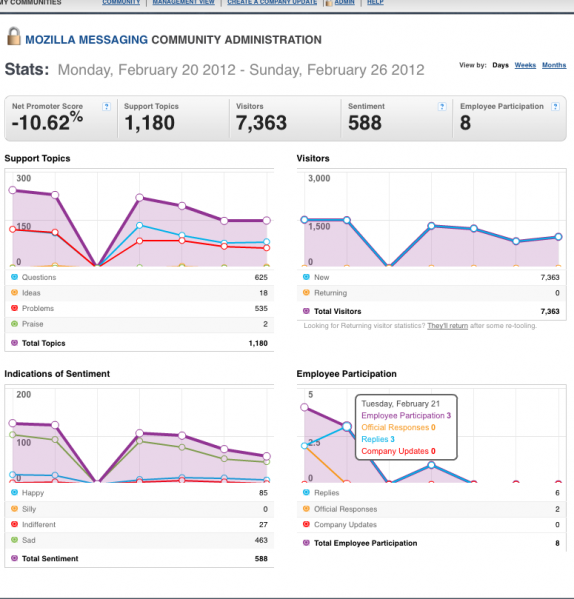Click the purple Total Topics legend dot
The height and width of the screenshot is (599, 574).
point(15,343)
